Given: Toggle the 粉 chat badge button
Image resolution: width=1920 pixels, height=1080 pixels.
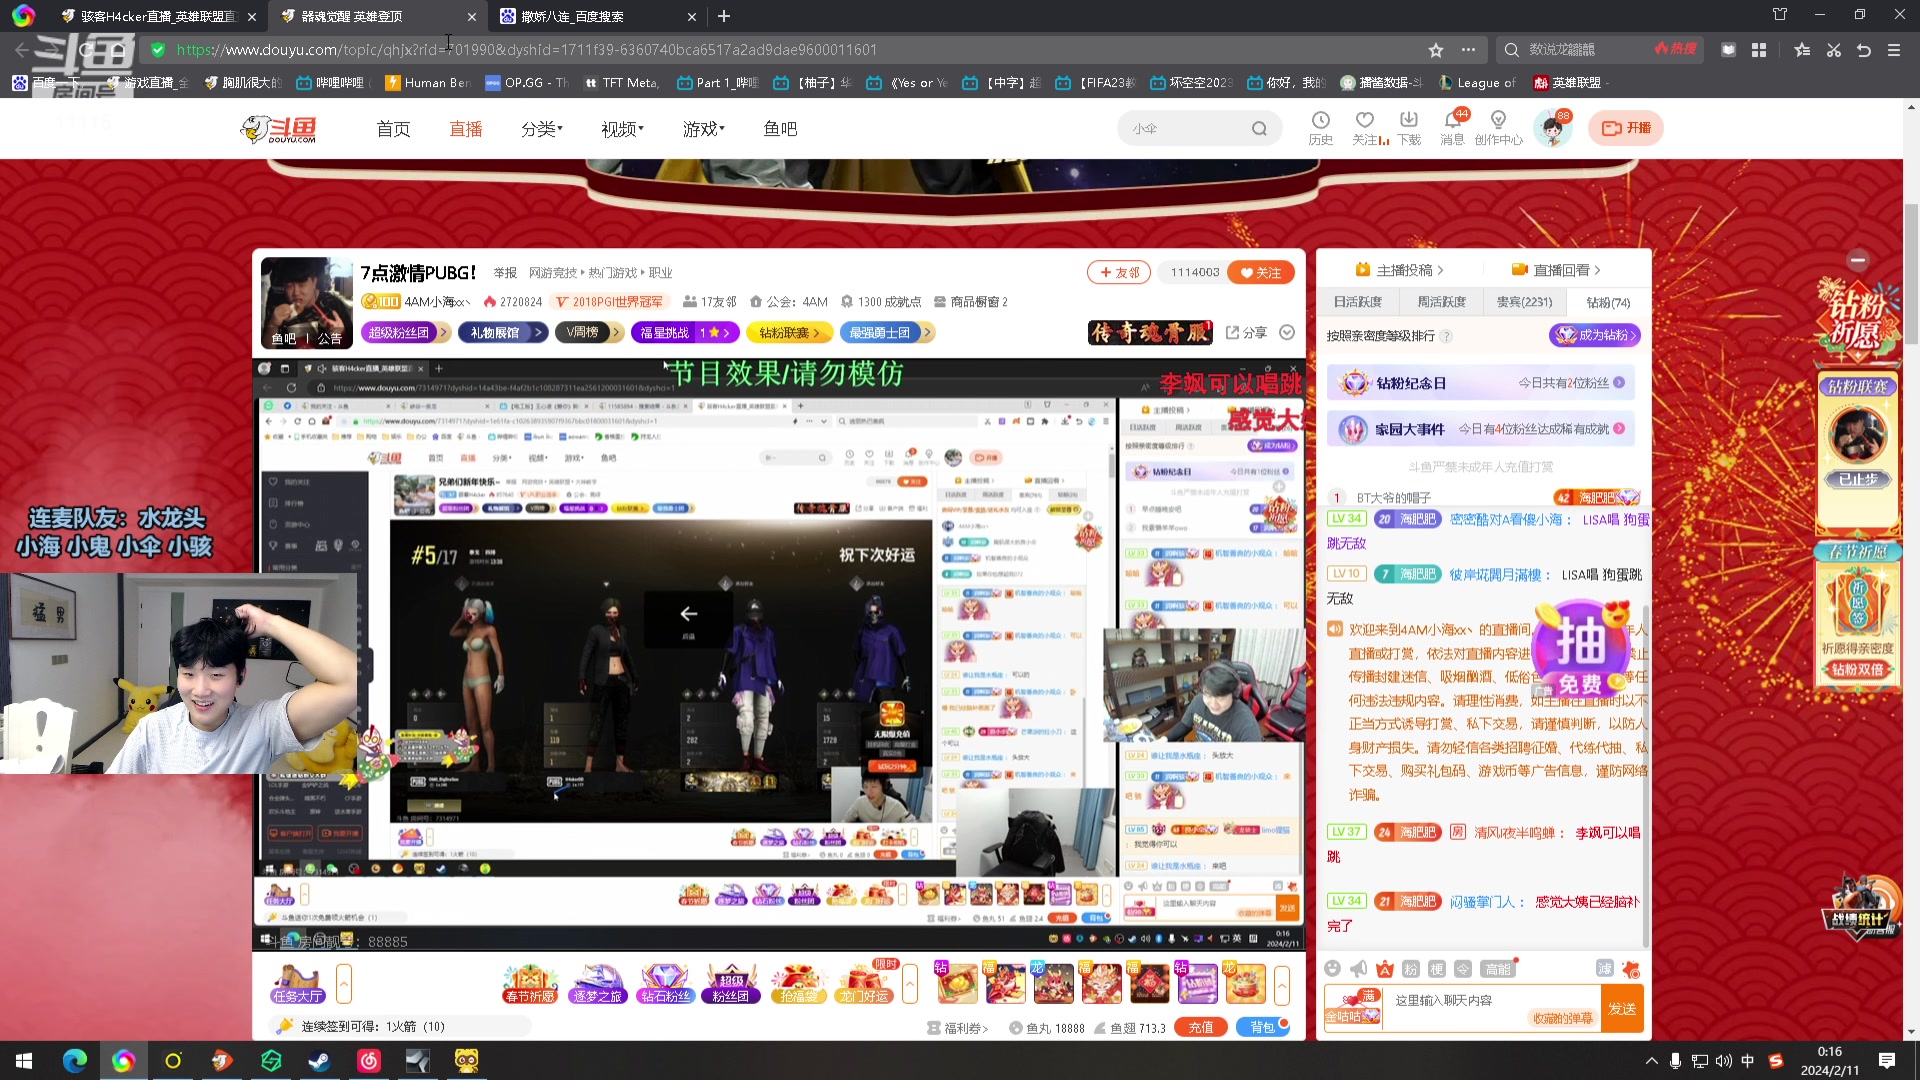Looking at the screenshot, I should (x=1410, y=968).
